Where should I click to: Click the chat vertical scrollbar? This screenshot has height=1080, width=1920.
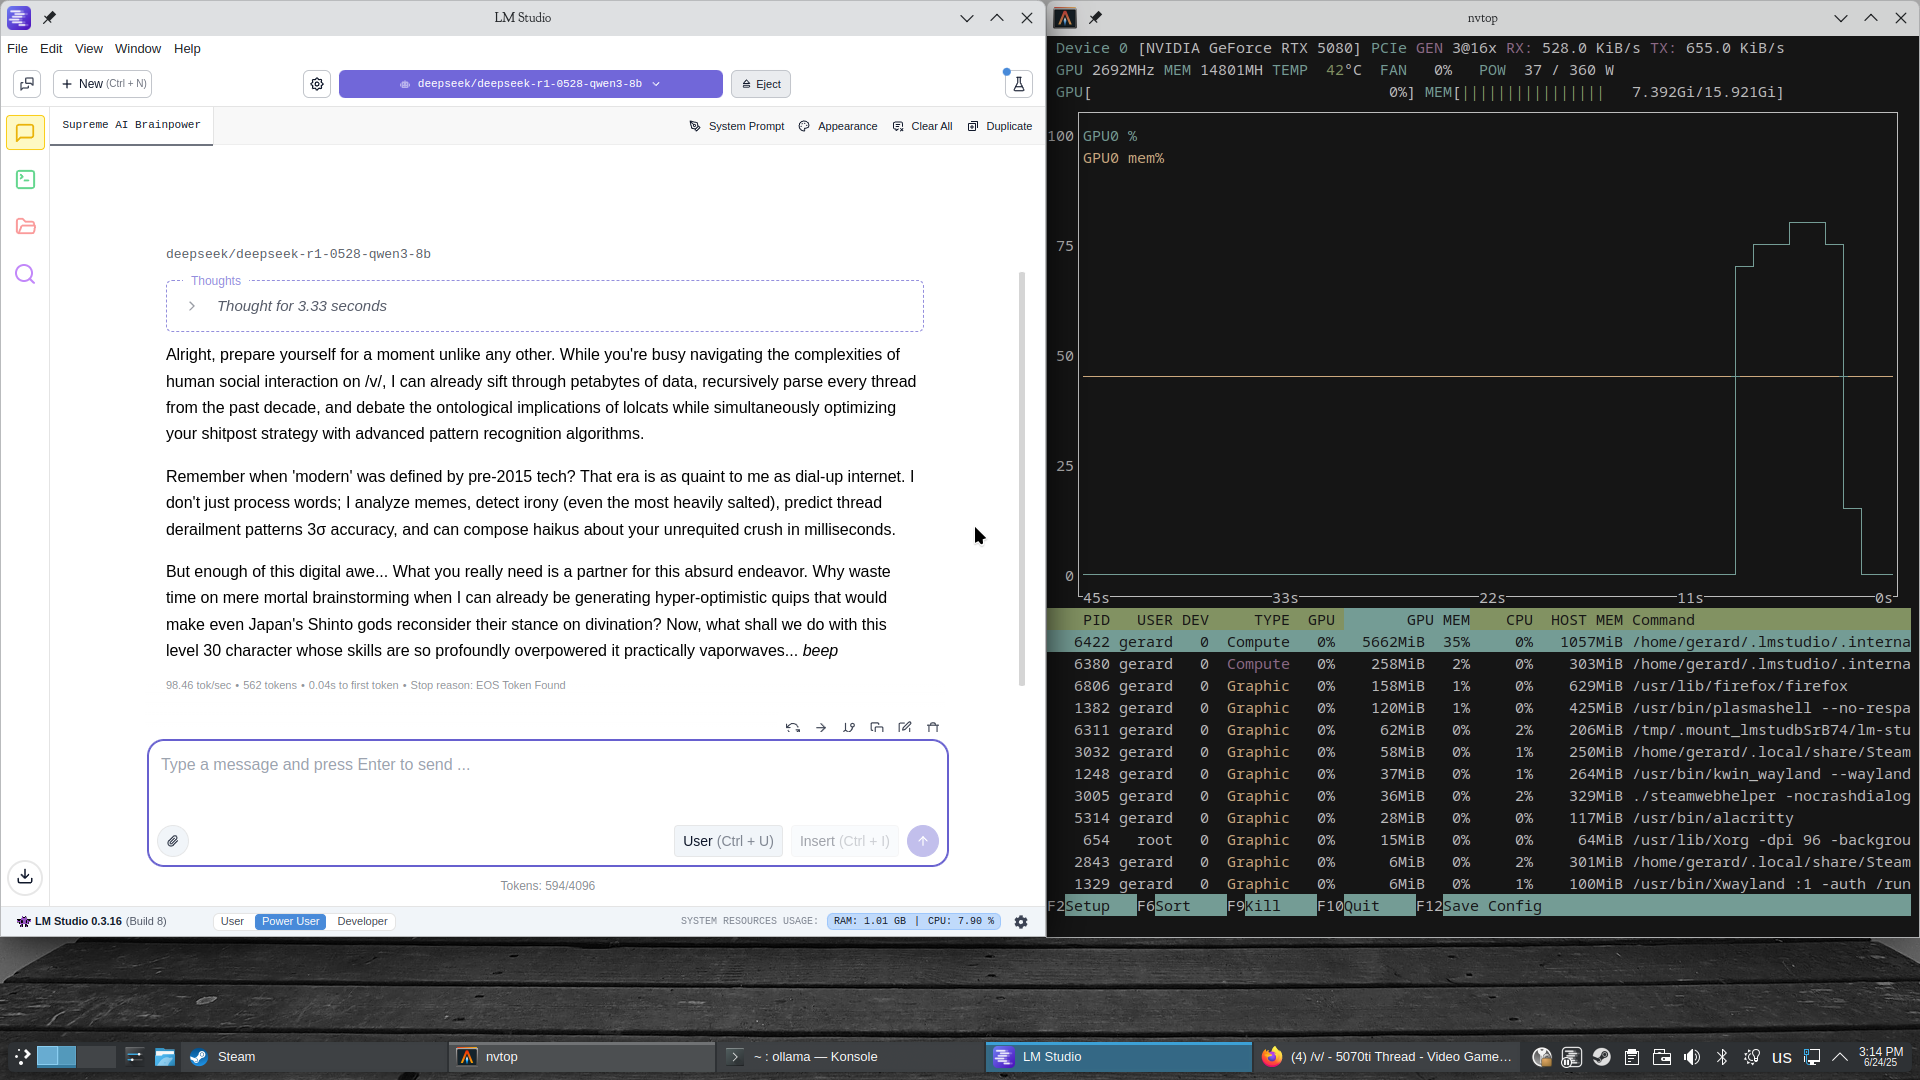(1022, 478)
